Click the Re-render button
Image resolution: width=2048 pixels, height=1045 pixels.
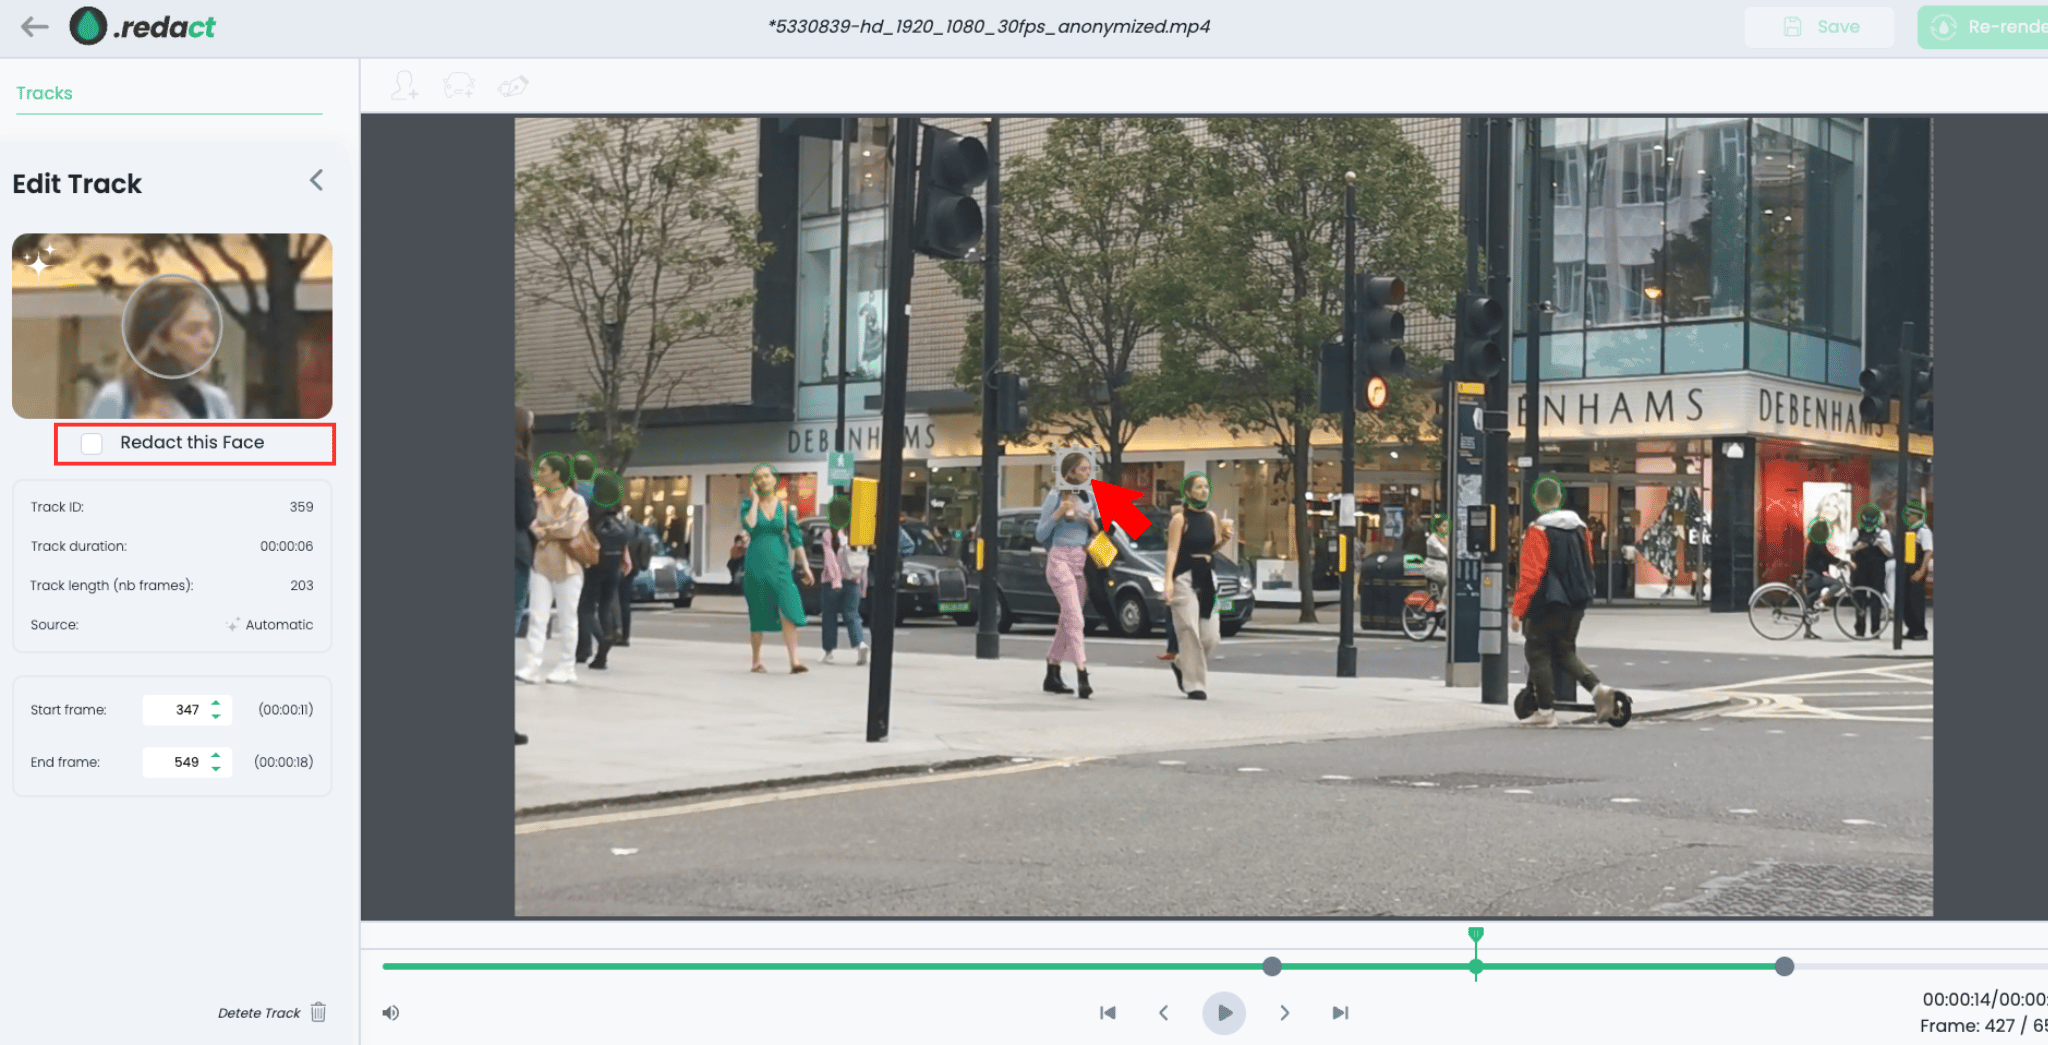[1983, 27]
